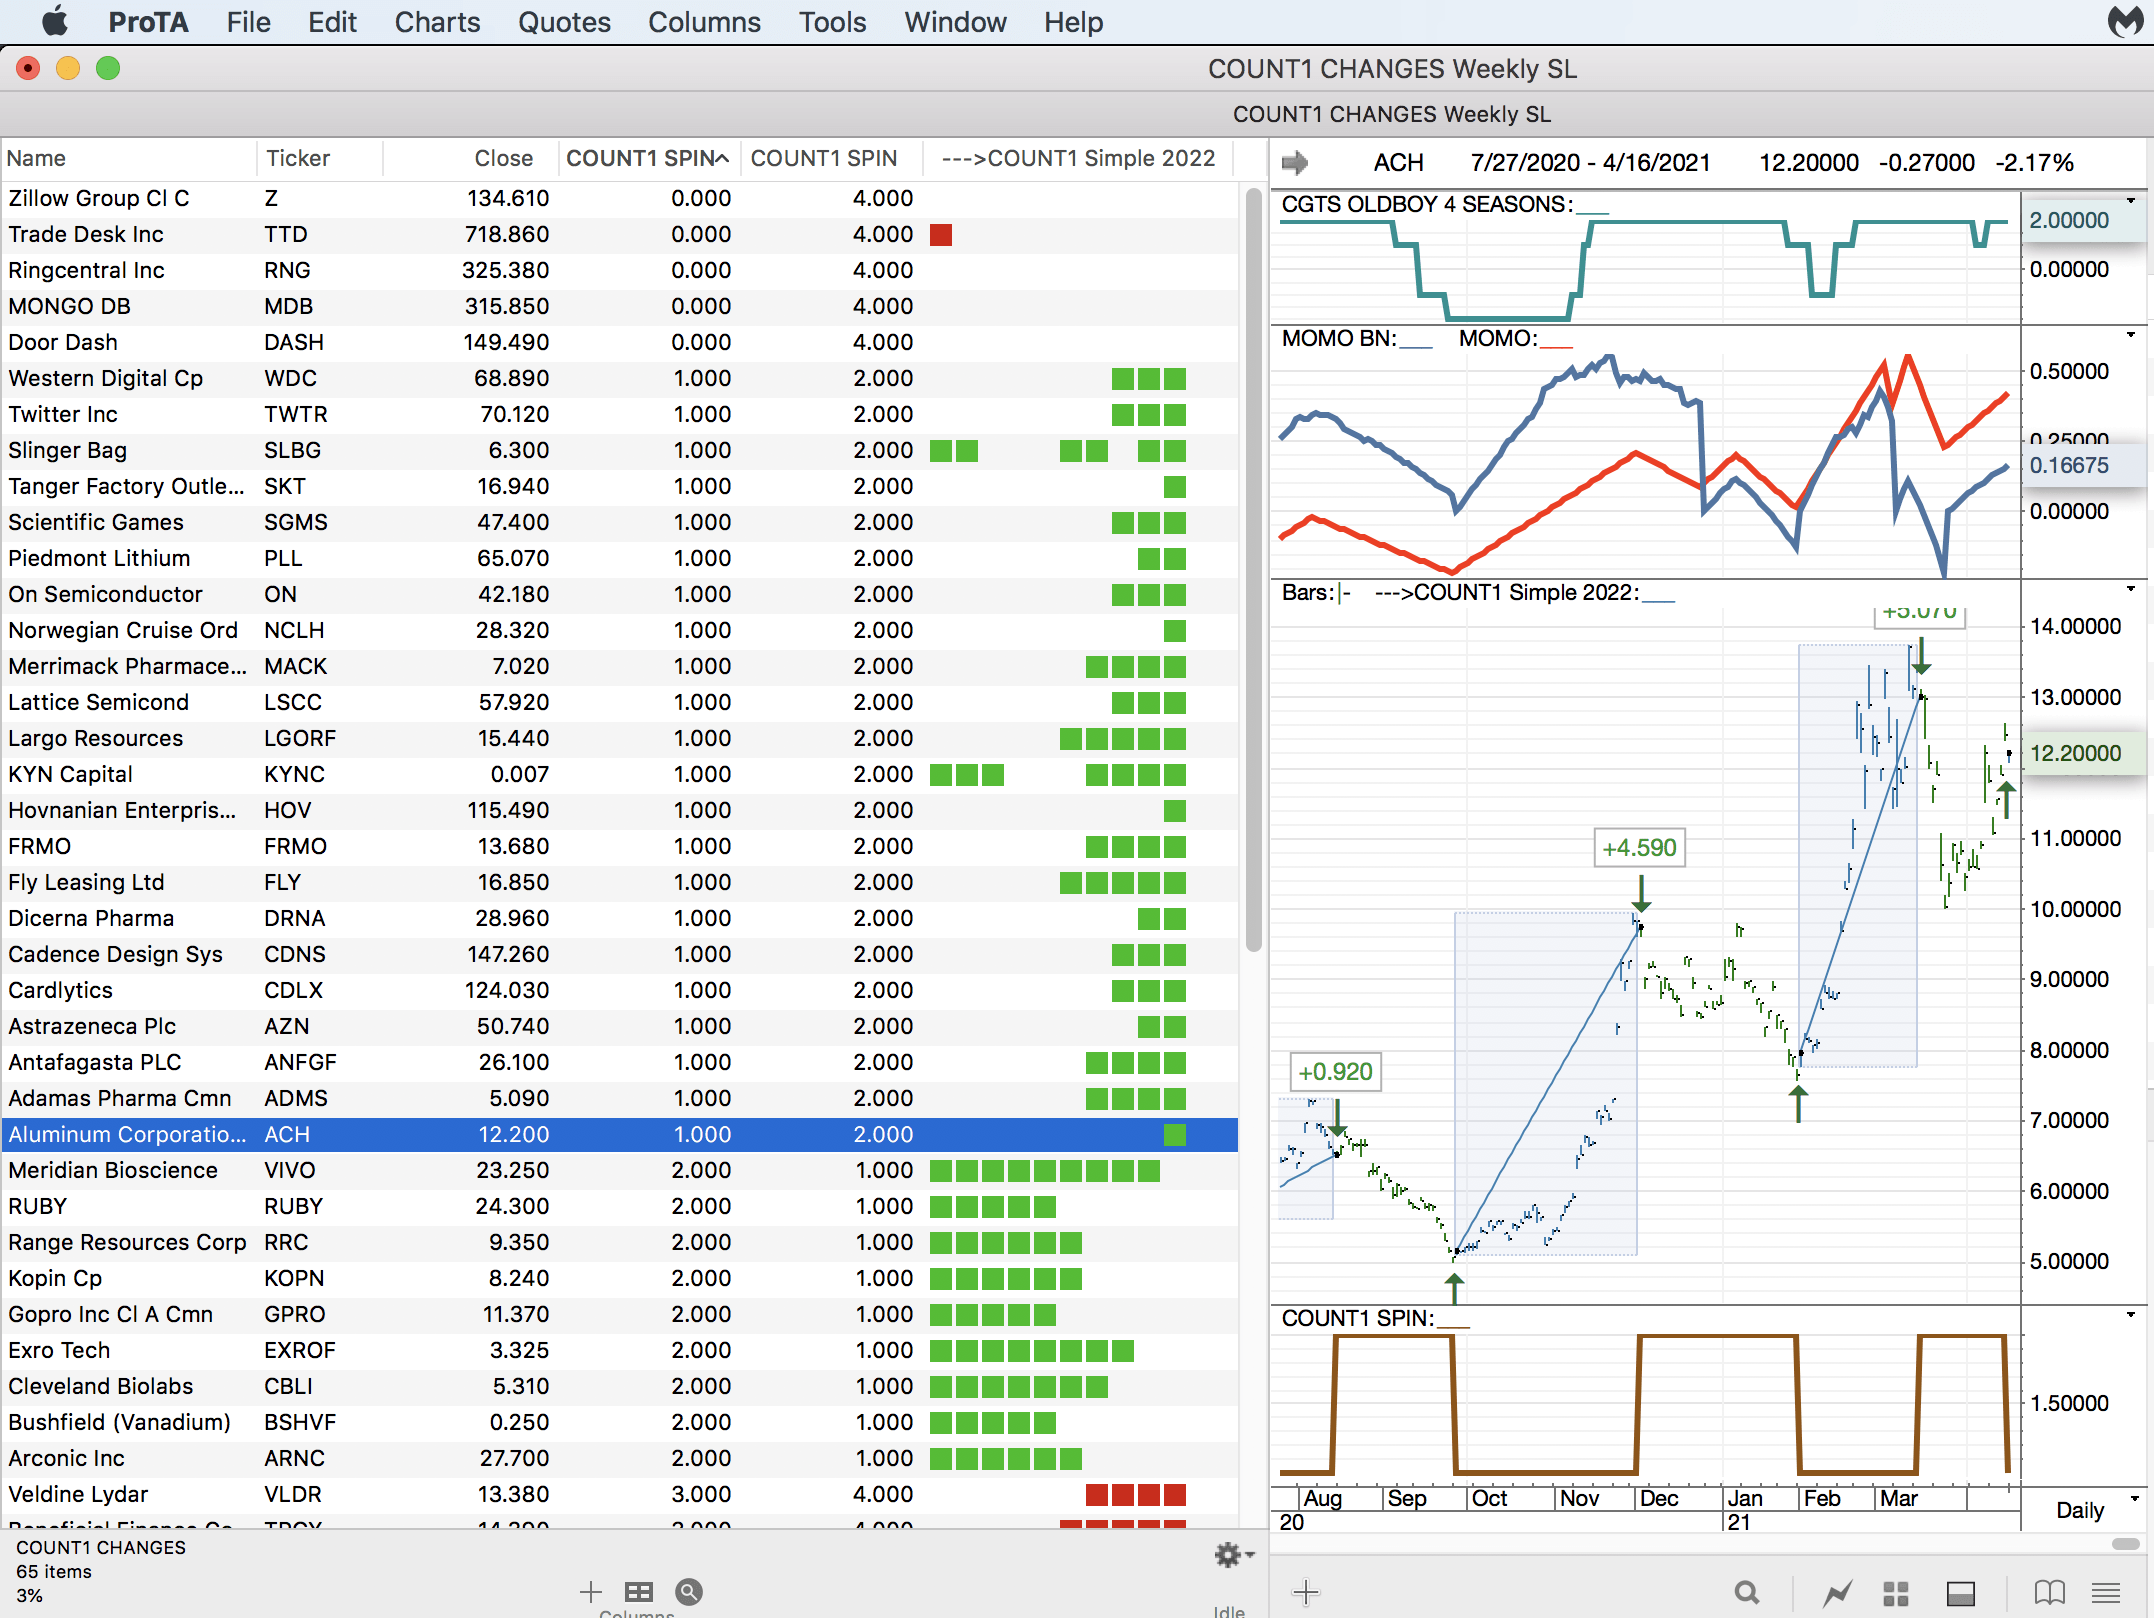Open the four-square grid view icon
Viewport: 2154px width, 1618px height.
tap(1895, 1592)
